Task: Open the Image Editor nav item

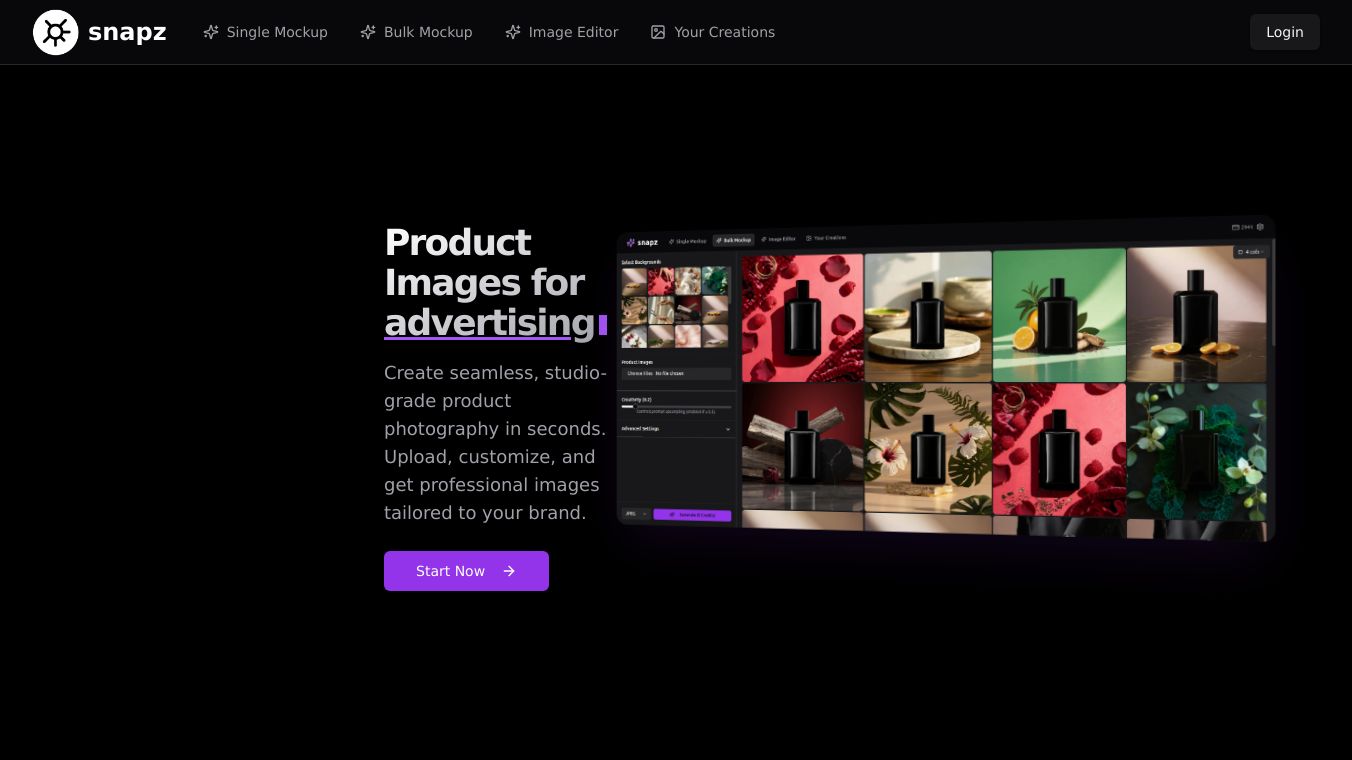Action: point(562,32)
